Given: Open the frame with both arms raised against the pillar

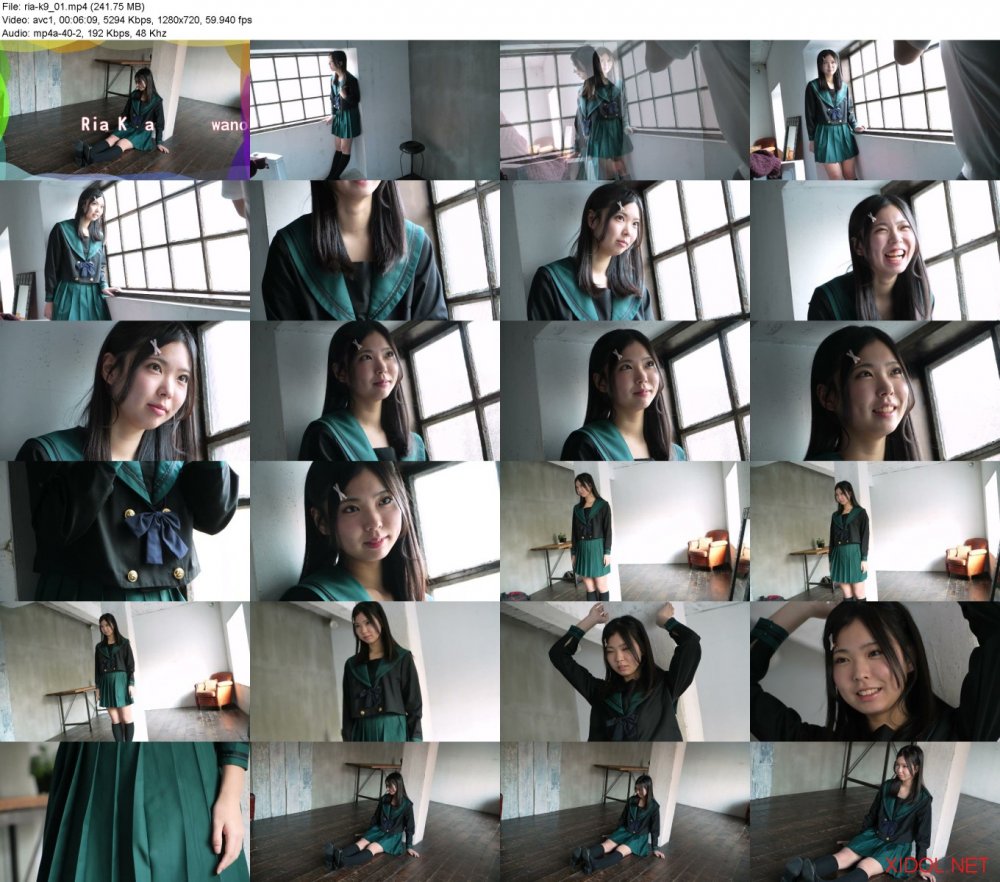Looking at the screenshot, I should pos(625,672).
